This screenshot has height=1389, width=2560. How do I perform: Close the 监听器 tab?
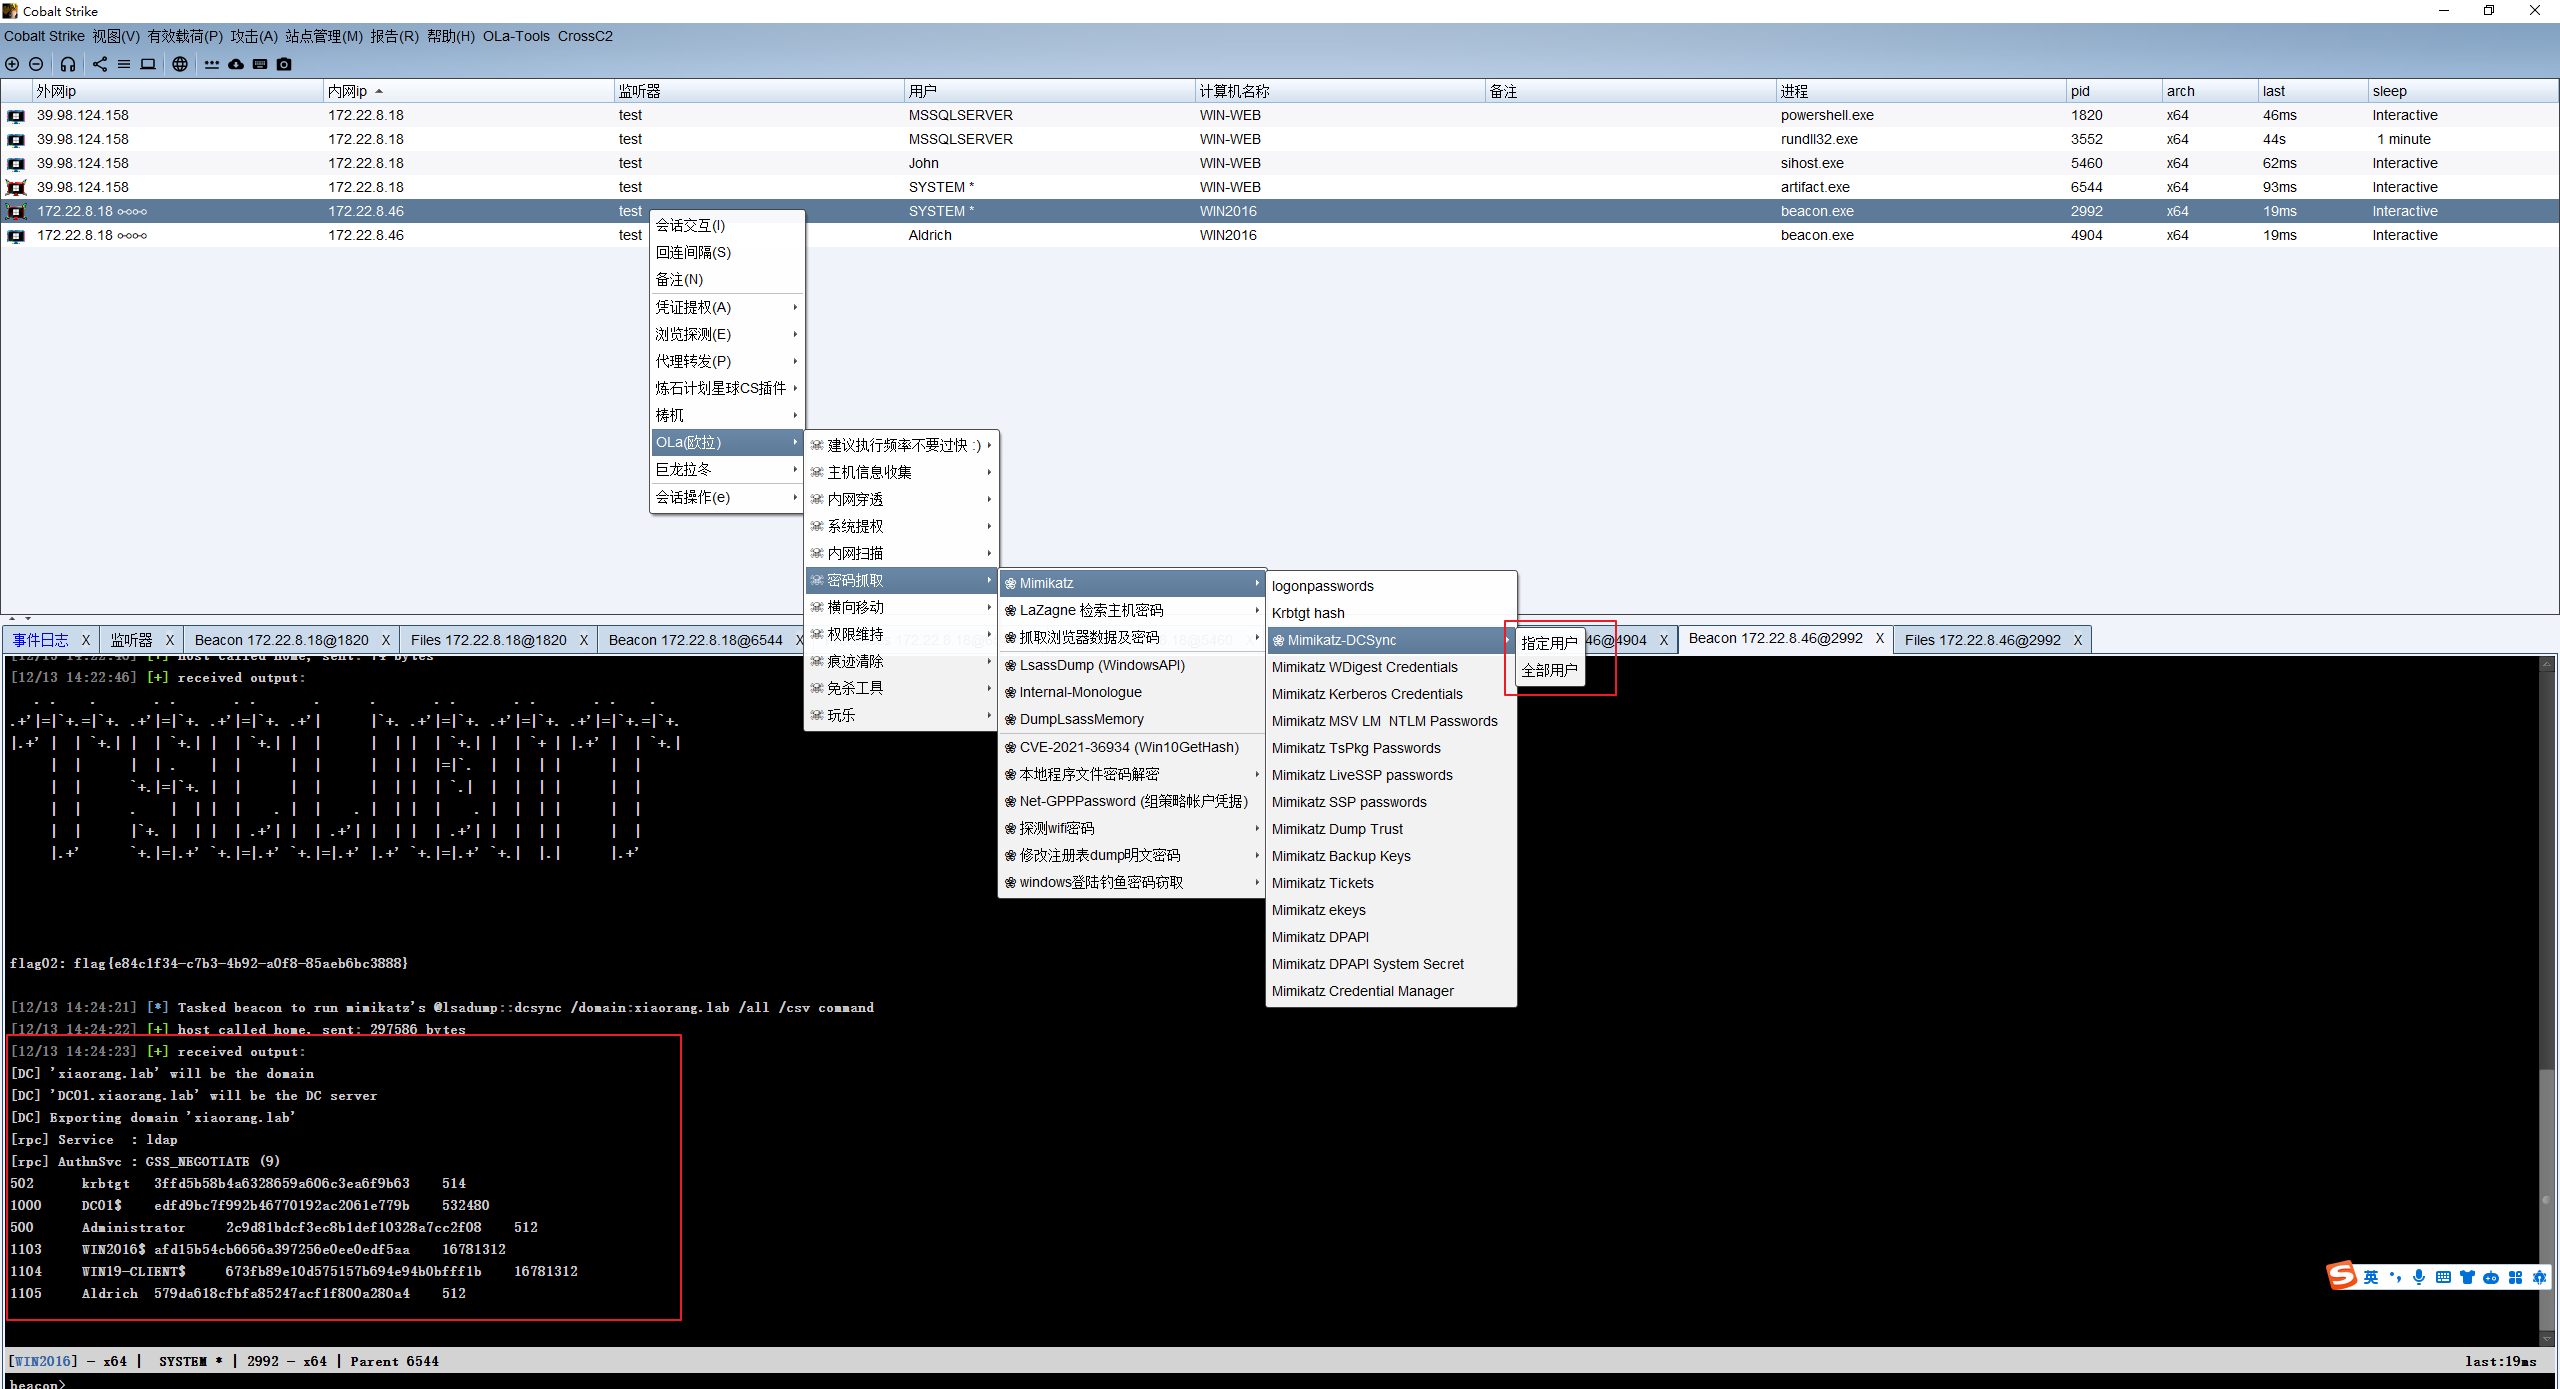[x=170, y=640]
